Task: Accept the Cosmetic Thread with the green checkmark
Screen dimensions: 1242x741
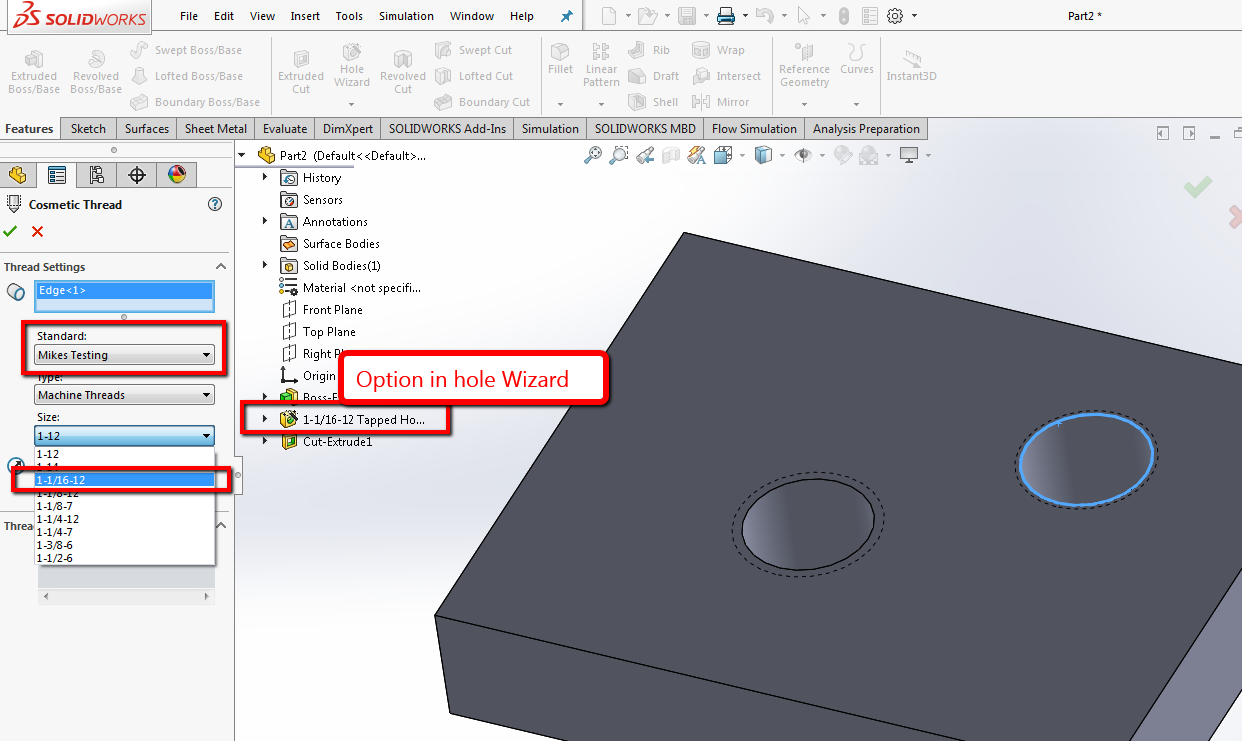Action: 10,231
